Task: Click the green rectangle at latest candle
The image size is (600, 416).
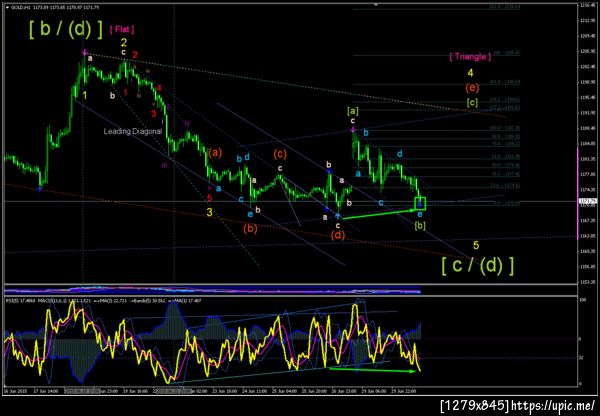Action: click(x=420, y=203)
